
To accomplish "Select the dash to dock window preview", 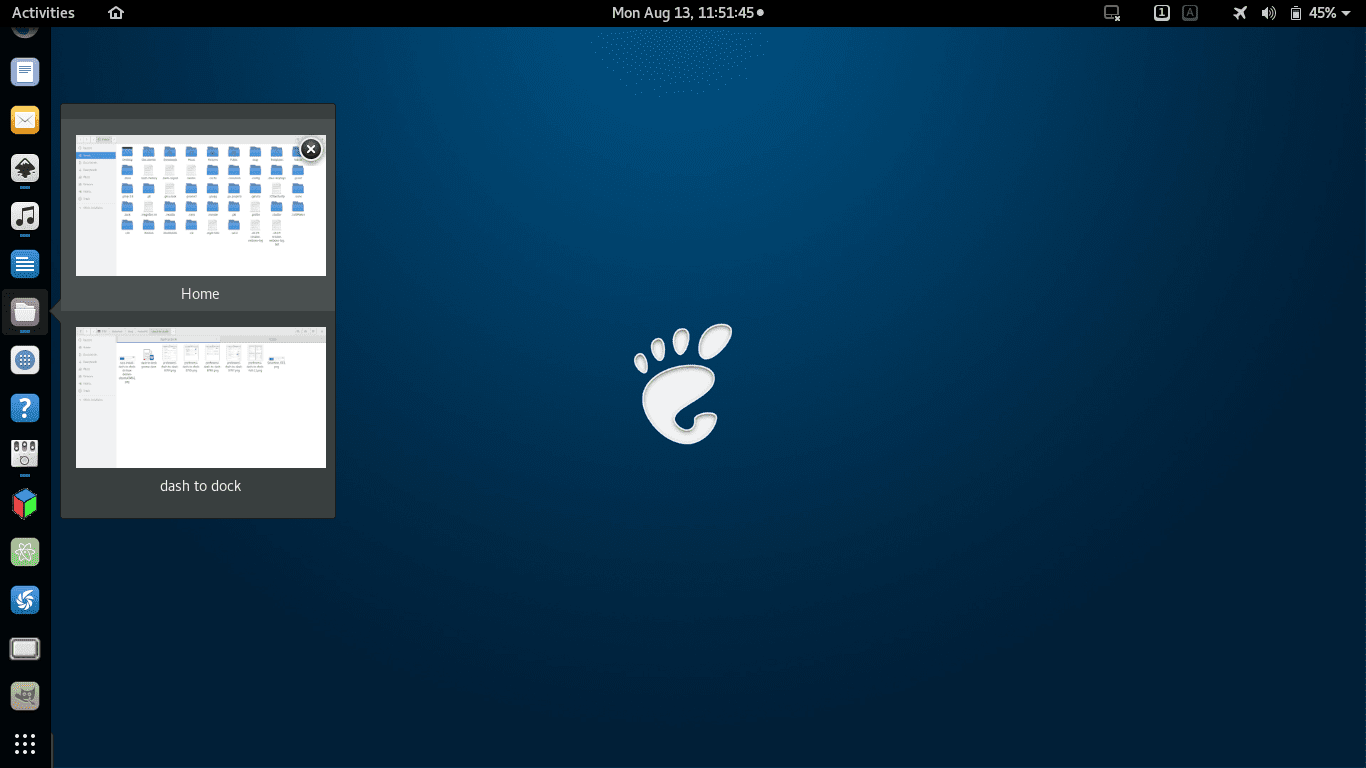I will [x=200, y=397].
